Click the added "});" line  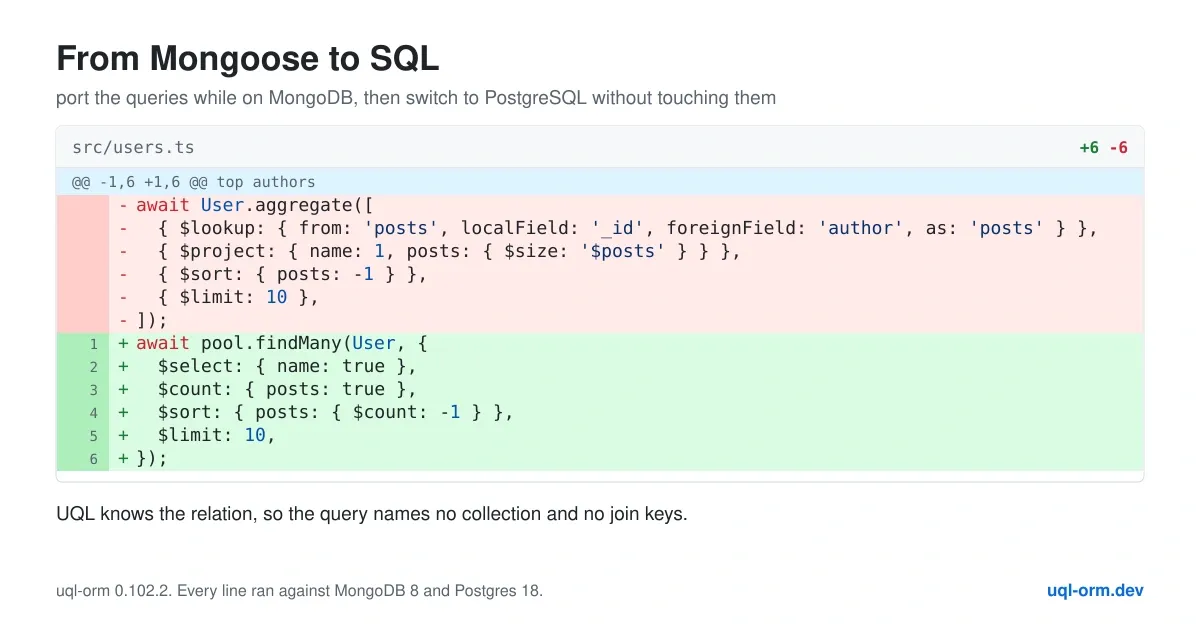click(600, 458)
